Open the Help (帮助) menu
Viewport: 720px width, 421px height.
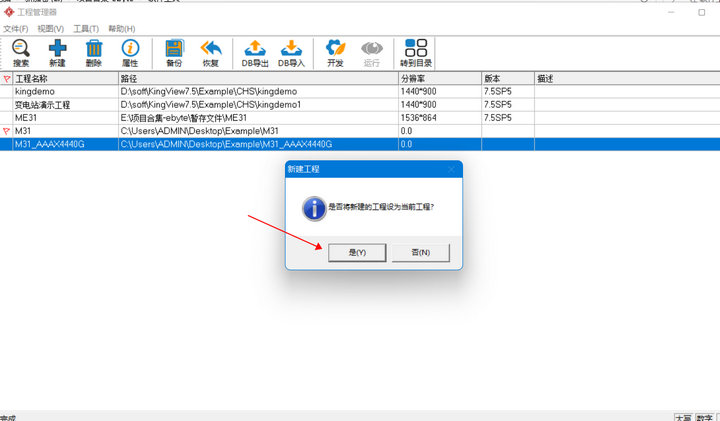point(121,29)
